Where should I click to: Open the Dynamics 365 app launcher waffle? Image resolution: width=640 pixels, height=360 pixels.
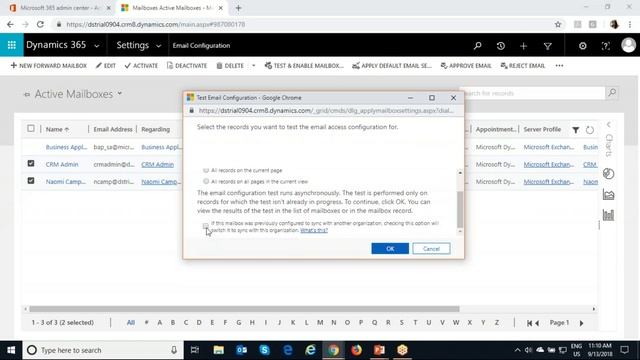11,45
